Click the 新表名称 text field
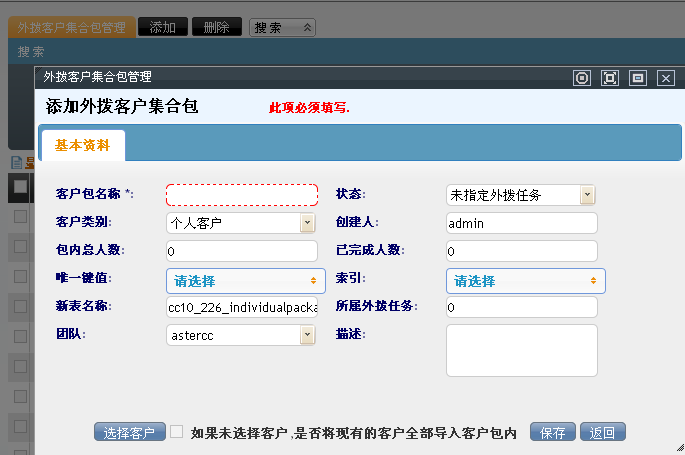 click(241, 307)
